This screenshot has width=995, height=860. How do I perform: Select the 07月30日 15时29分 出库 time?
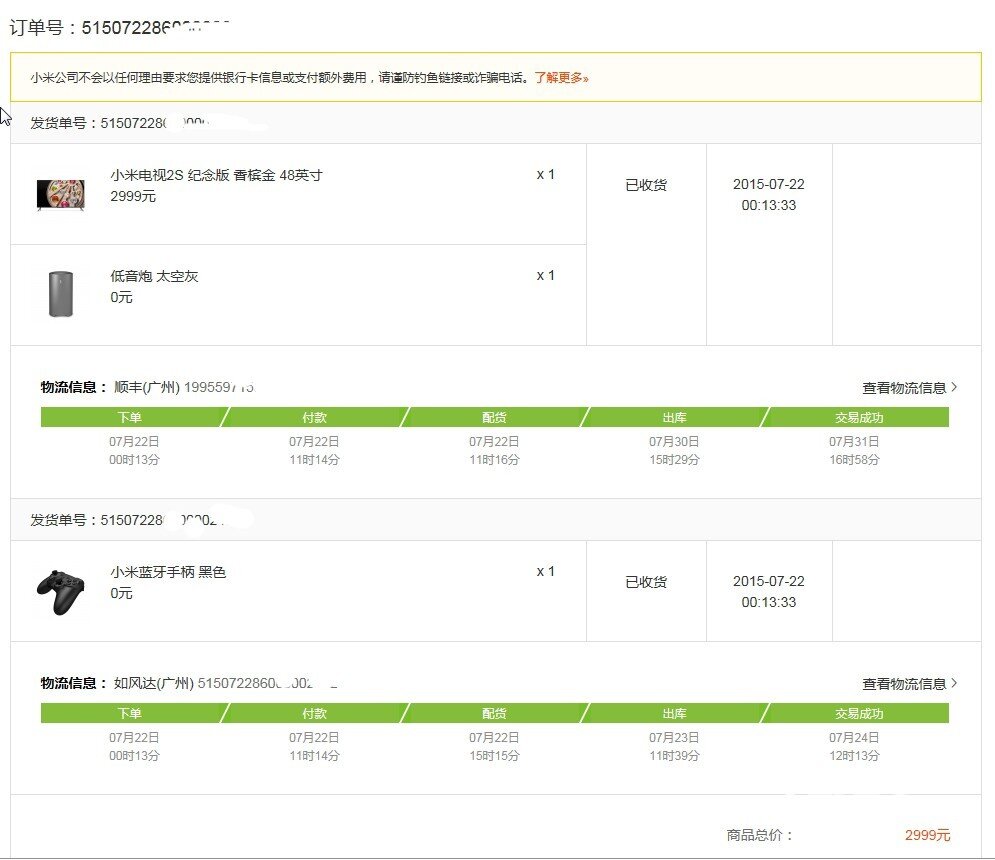point(674,450)
